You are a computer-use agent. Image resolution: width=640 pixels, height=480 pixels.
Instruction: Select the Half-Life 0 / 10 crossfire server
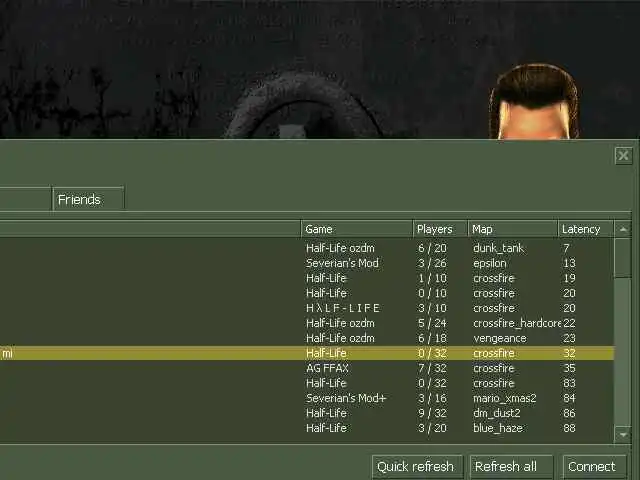[x=307, y=293]
